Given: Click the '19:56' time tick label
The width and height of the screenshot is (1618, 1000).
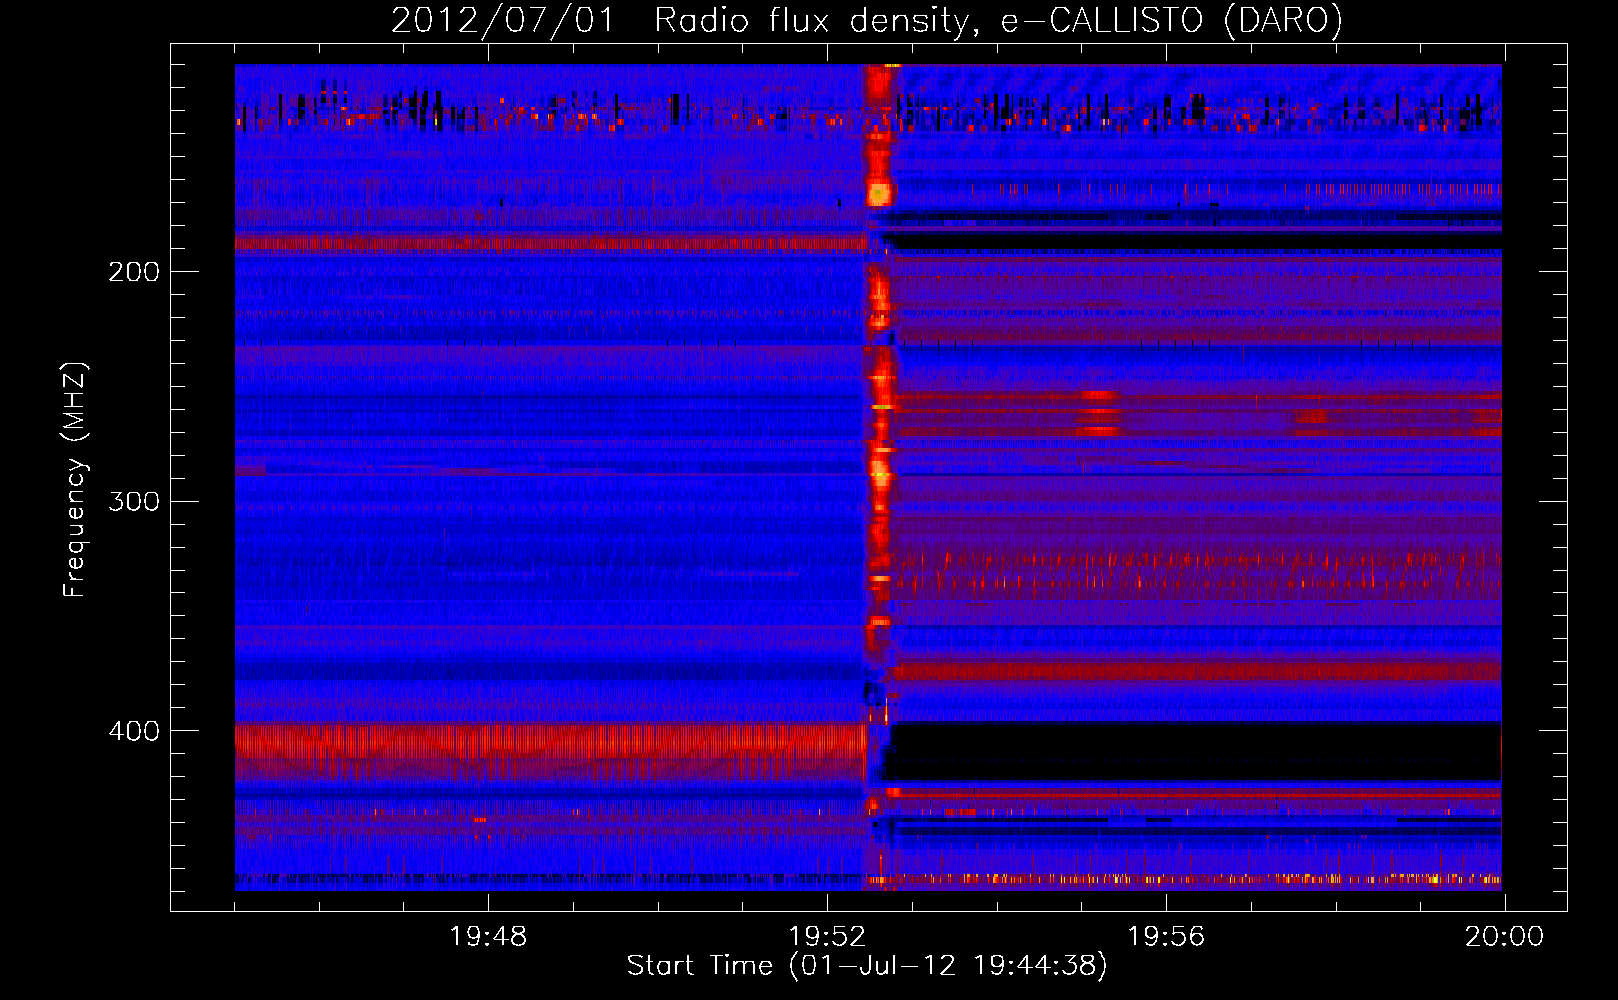Looking at the screenshot, I should click(1166, 937).
